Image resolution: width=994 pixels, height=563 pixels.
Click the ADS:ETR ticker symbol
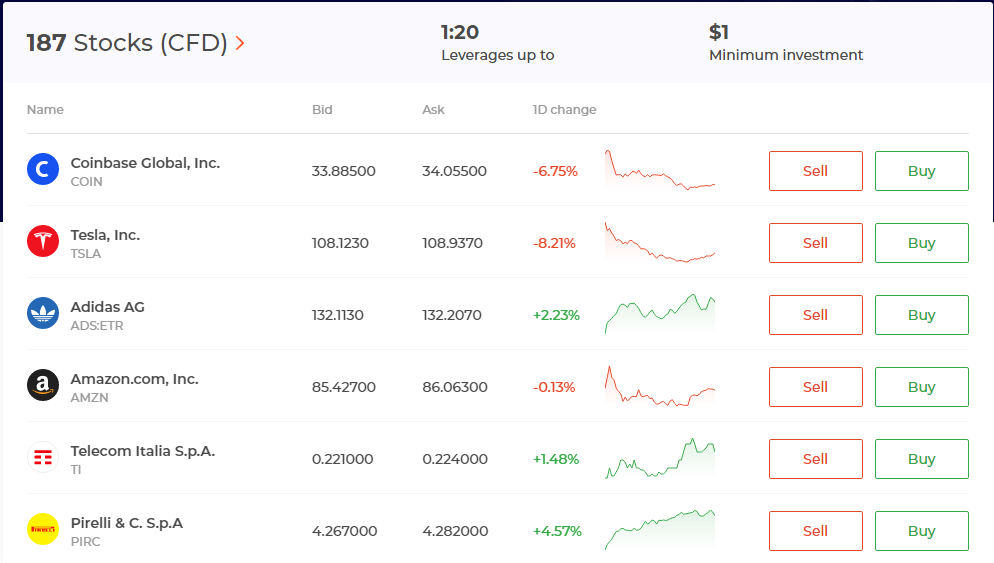pyautogui.click(x=97, y=326)
